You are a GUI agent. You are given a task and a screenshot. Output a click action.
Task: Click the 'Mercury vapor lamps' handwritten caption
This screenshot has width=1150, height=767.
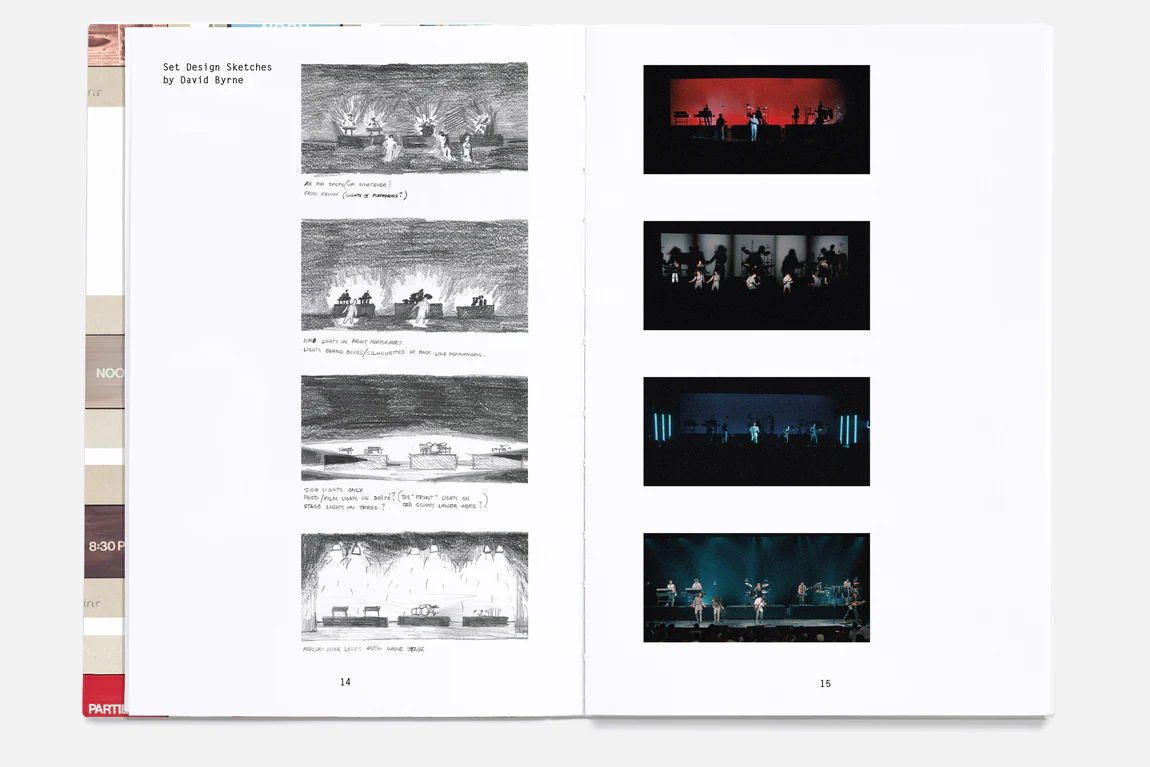(363, 649)
